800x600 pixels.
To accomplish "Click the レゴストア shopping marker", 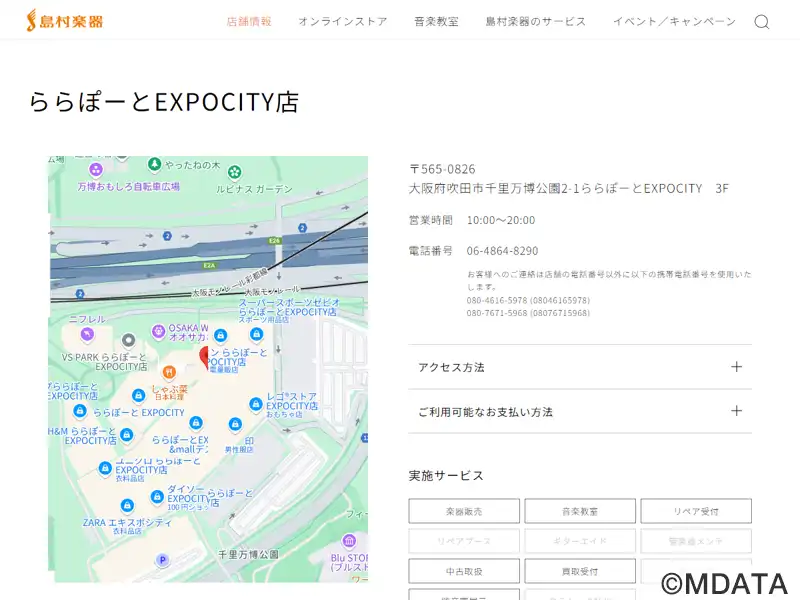I will (256, 405).
